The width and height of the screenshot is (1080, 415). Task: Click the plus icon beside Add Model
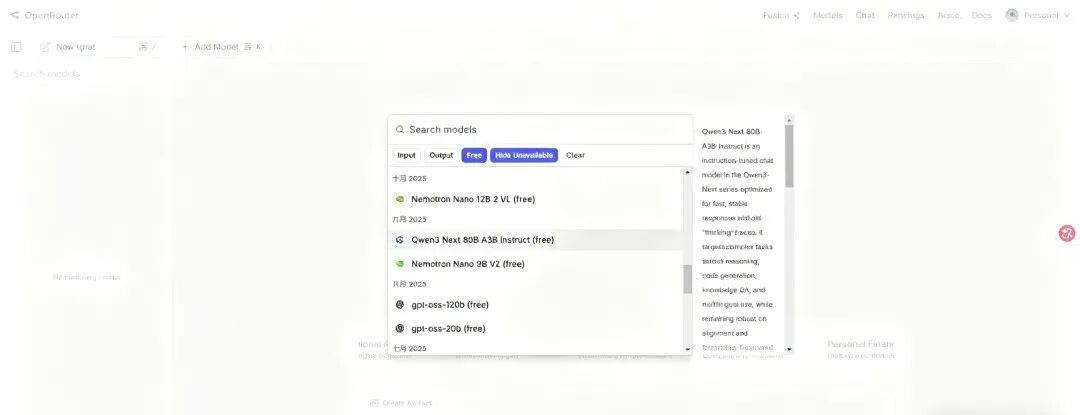[x=185, y=47]
